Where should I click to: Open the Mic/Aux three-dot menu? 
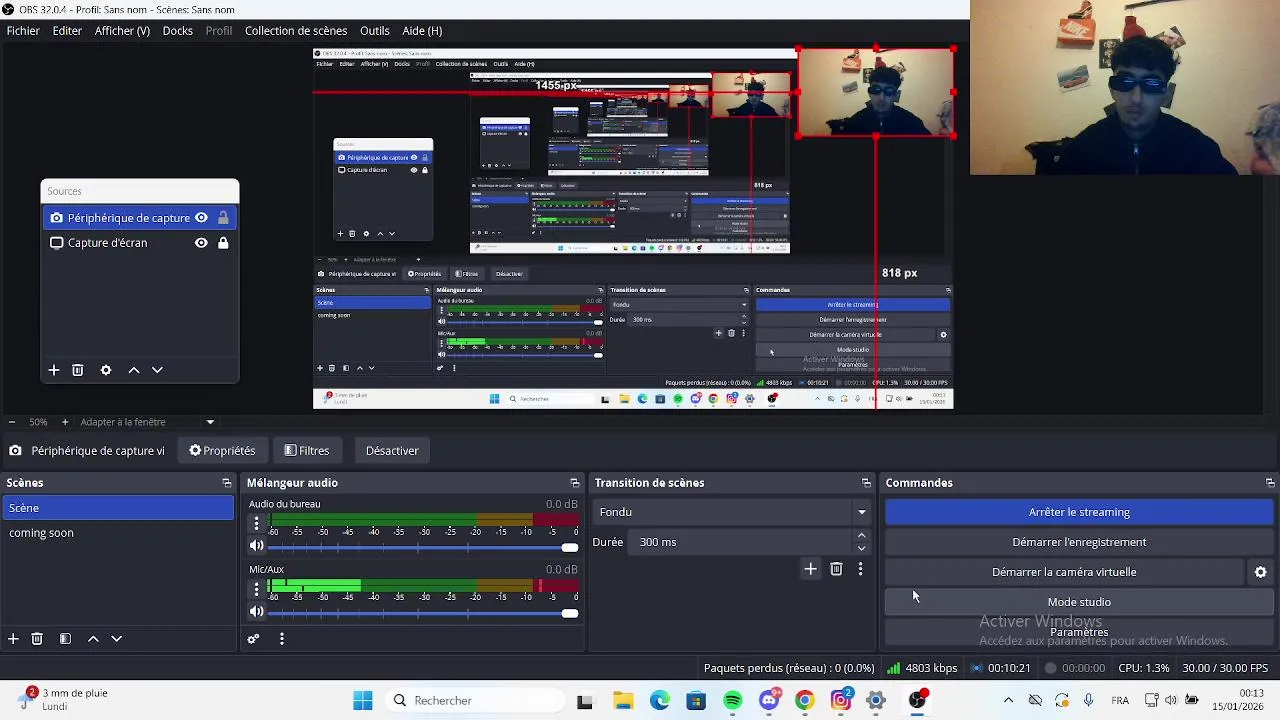coord(256,589)
